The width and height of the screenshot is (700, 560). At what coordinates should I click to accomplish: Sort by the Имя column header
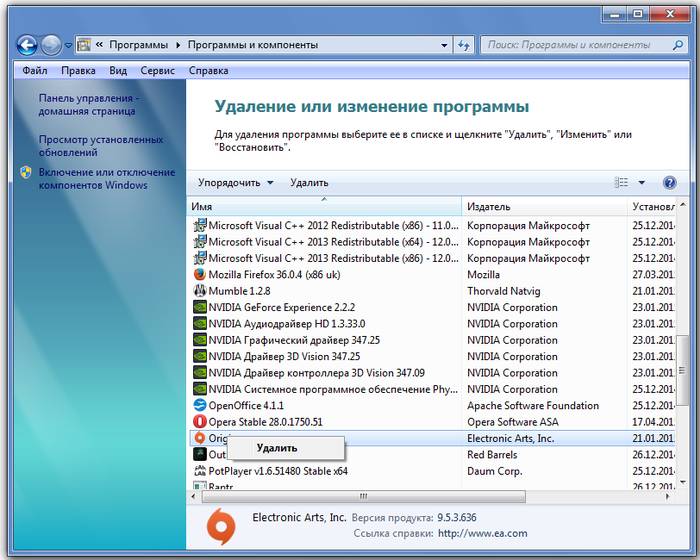click(x=325, y=206)
